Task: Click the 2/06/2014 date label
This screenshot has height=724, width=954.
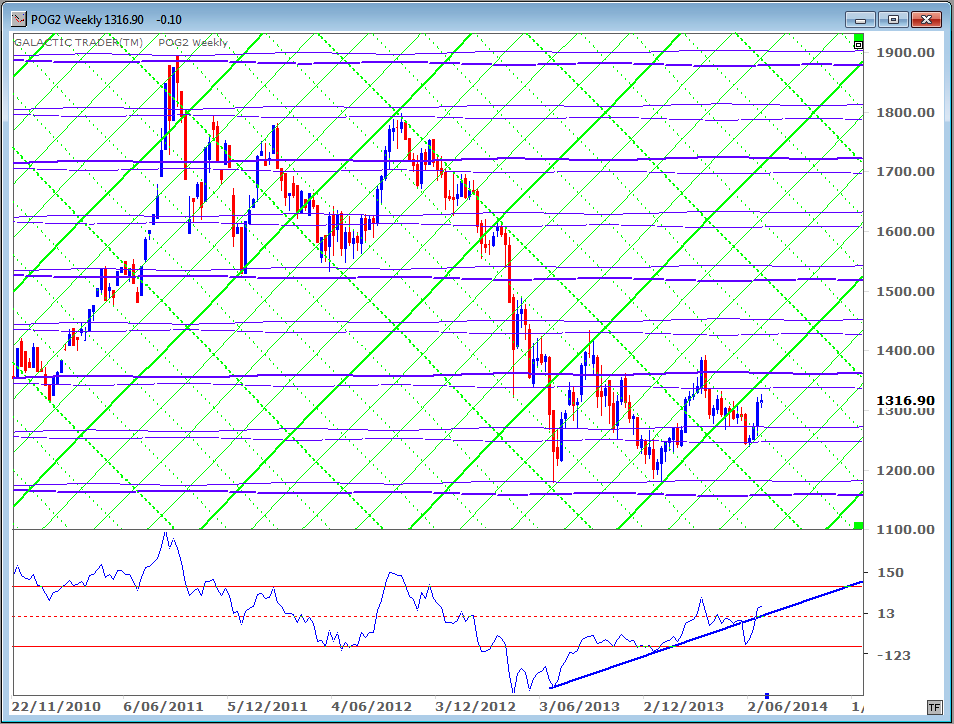Action: tap(787, 707)
